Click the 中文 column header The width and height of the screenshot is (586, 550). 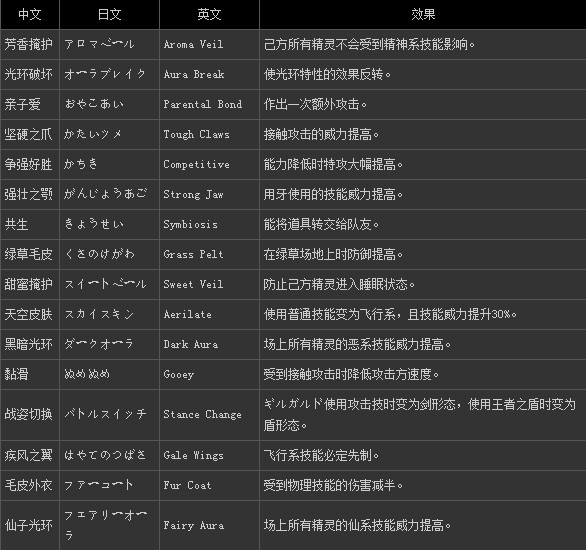(30, 15)
